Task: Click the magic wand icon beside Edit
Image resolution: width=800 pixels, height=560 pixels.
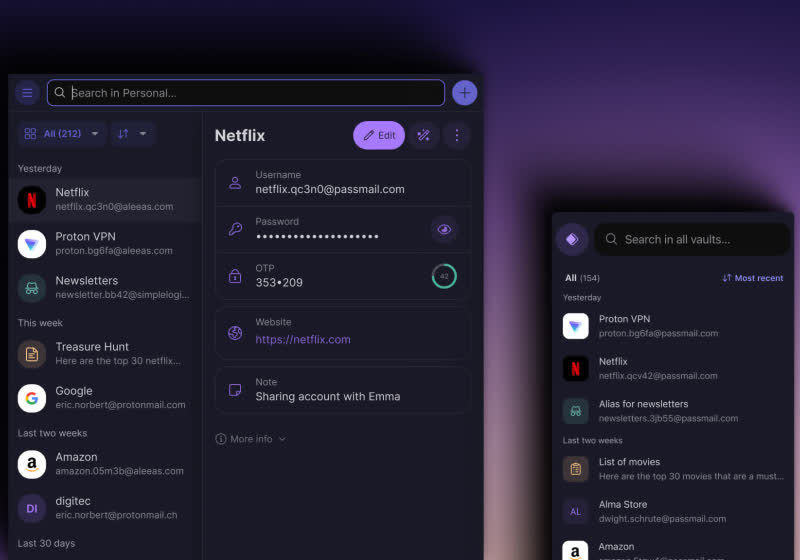Action: (x=423, y=135)
